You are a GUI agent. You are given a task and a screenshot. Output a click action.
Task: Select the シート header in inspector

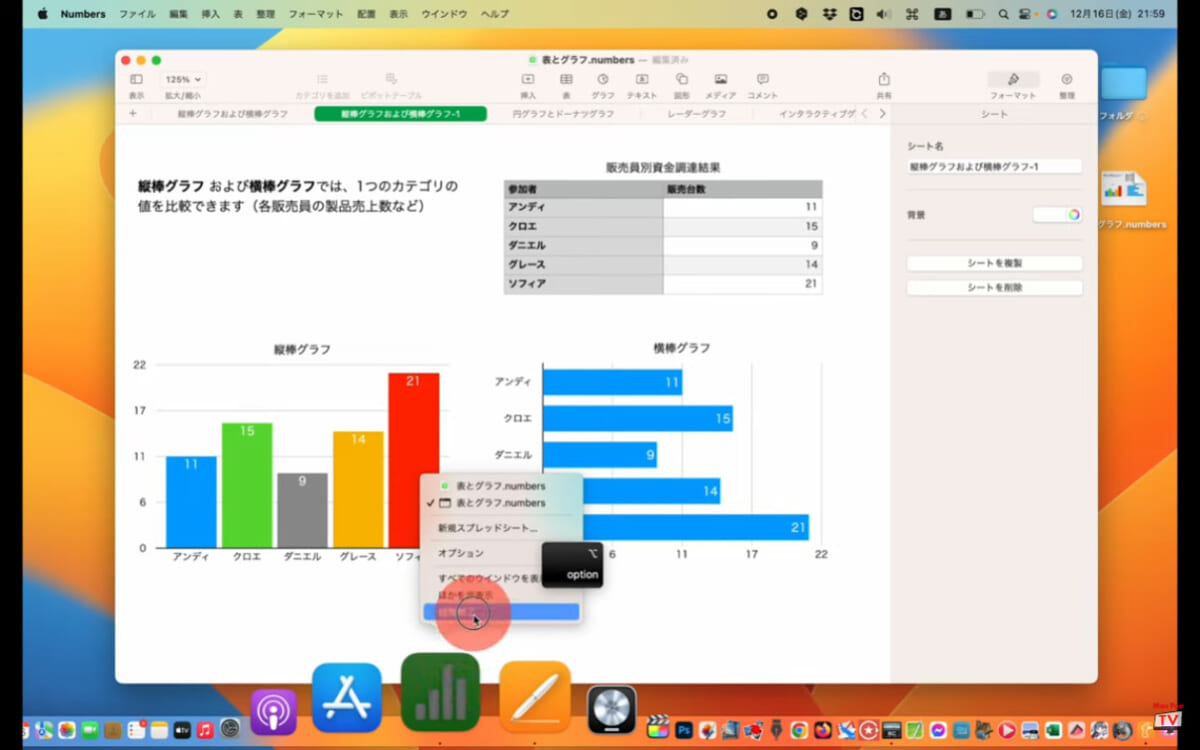(x=994, y=114)
